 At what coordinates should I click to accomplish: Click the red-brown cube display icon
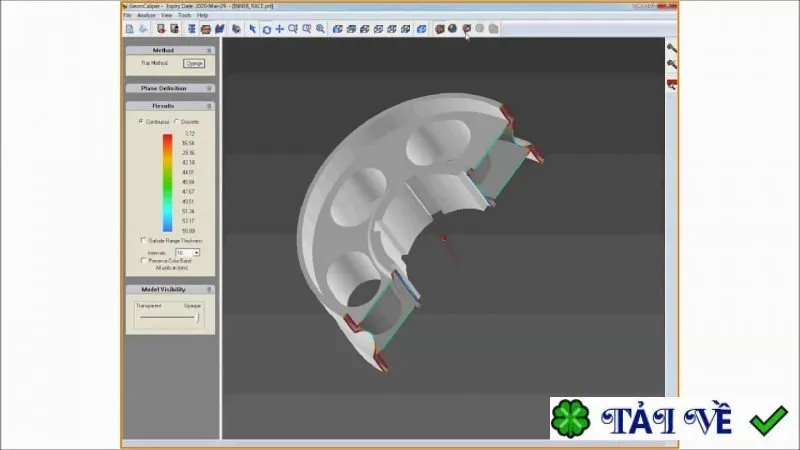tap(439, 29)
